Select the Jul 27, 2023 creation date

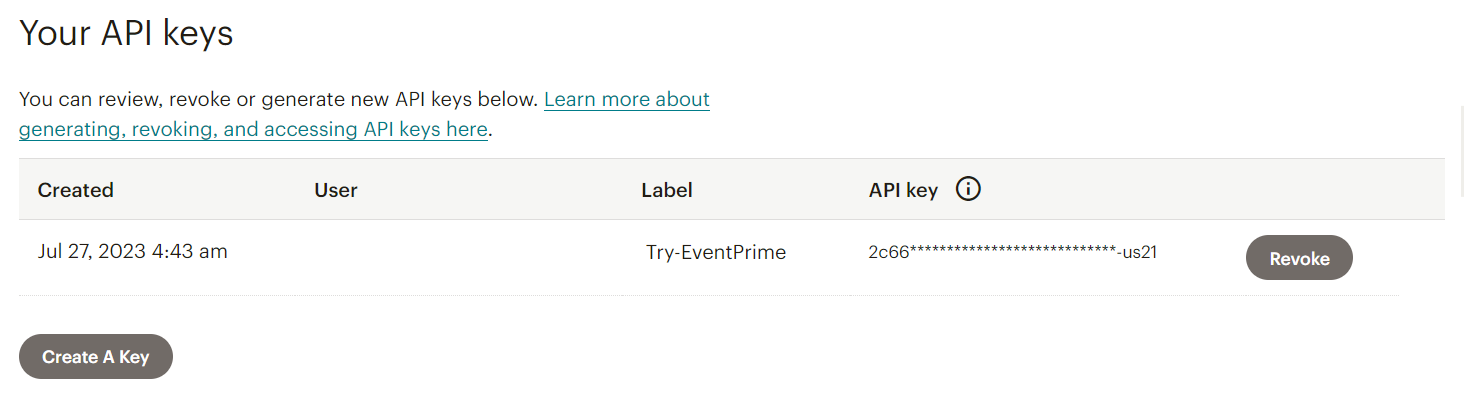[91, 252]
